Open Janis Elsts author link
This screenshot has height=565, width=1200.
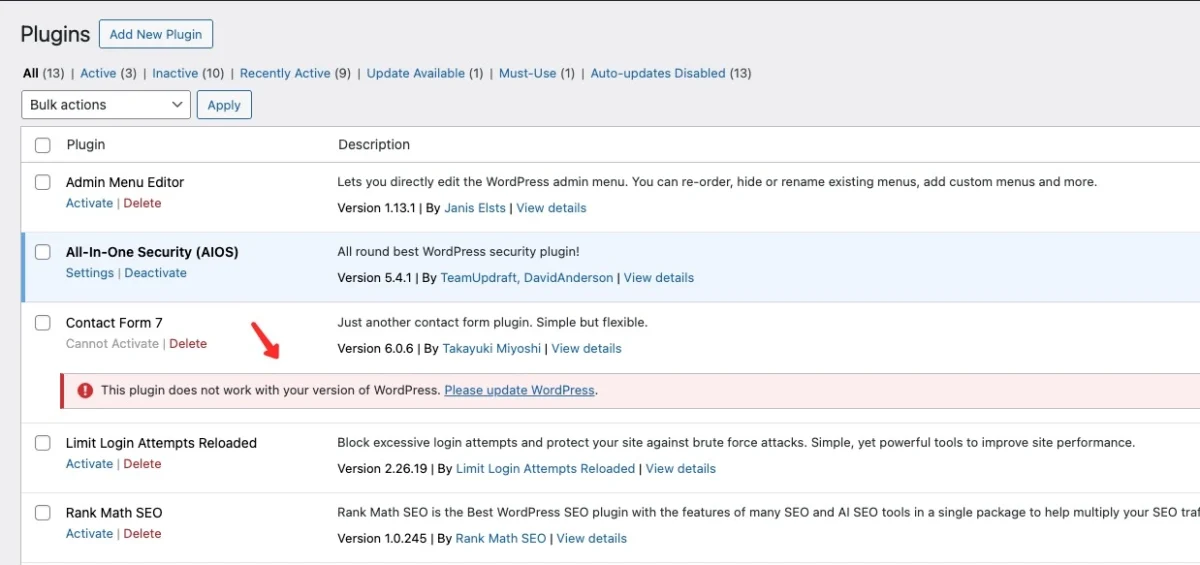(475, 208)
